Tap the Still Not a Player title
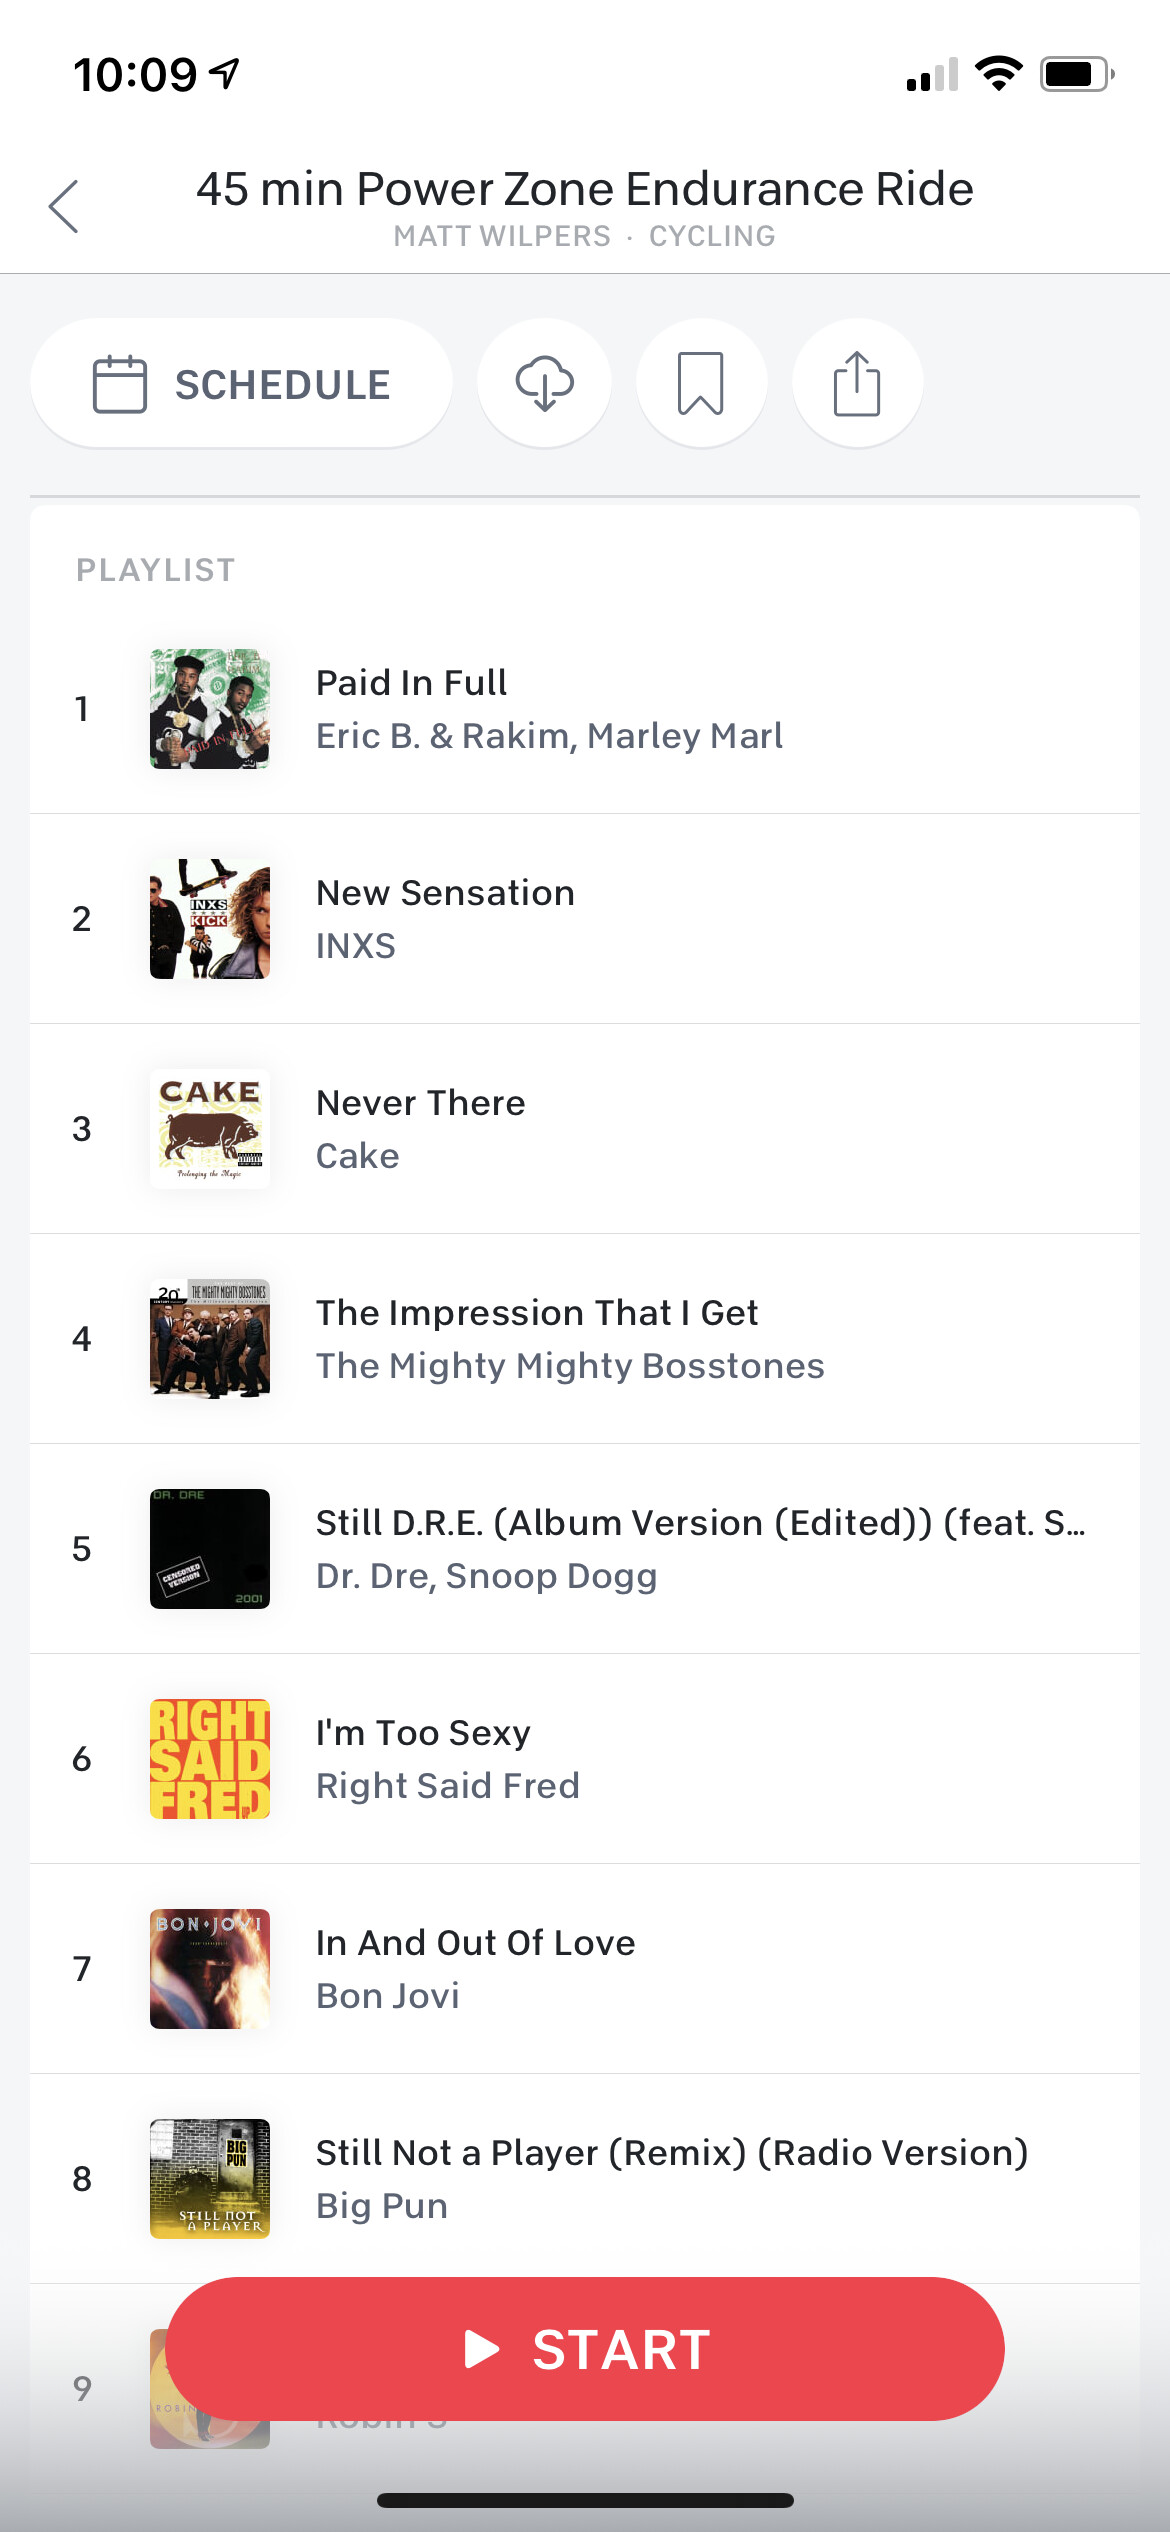The height and width of the screenshot is (2532, 1170). coord(672,2153)
